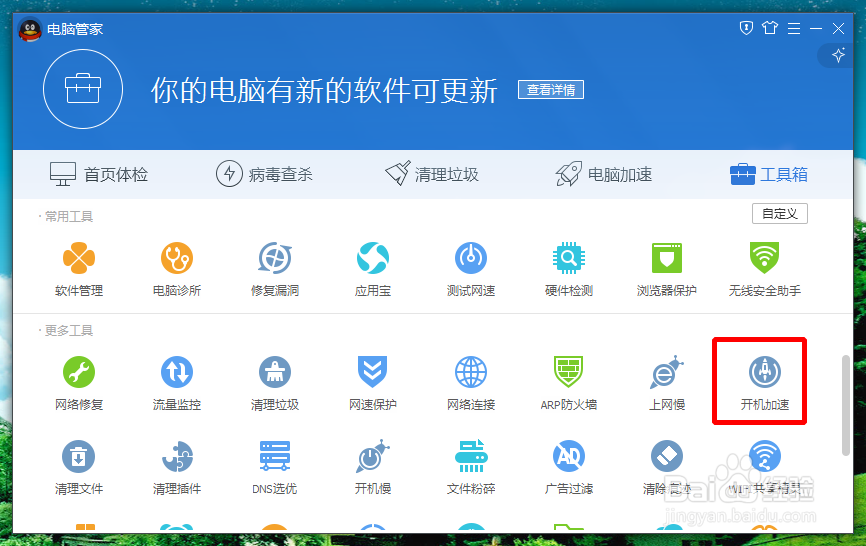Minimize the 电脑管家 window
This screenshot has height=546, width=866.
point(816,28)
